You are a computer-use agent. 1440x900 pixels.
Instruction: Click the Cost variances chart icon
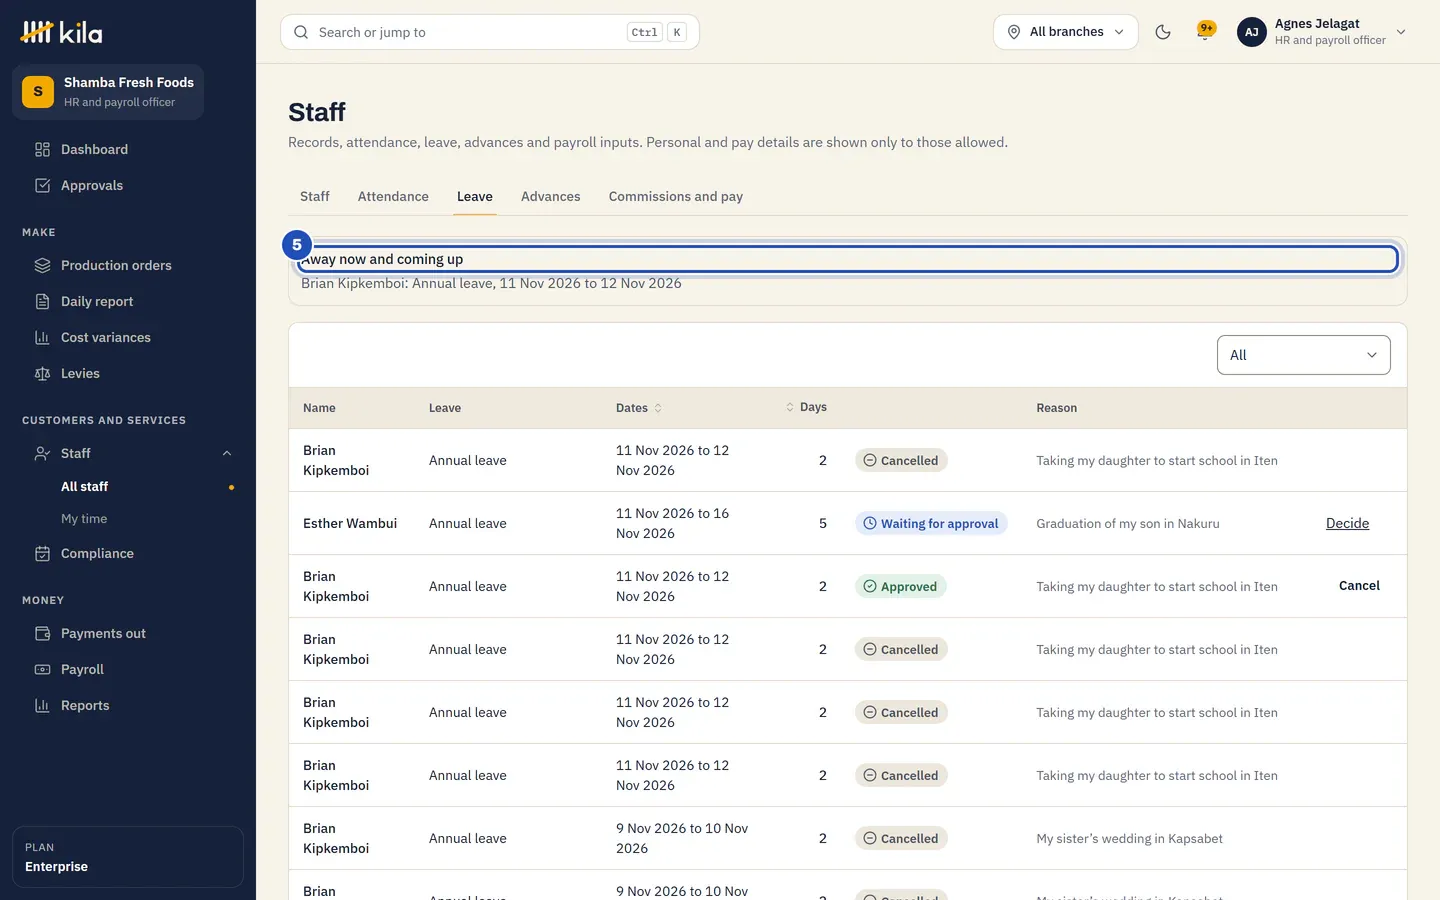(x=42, y=338)
